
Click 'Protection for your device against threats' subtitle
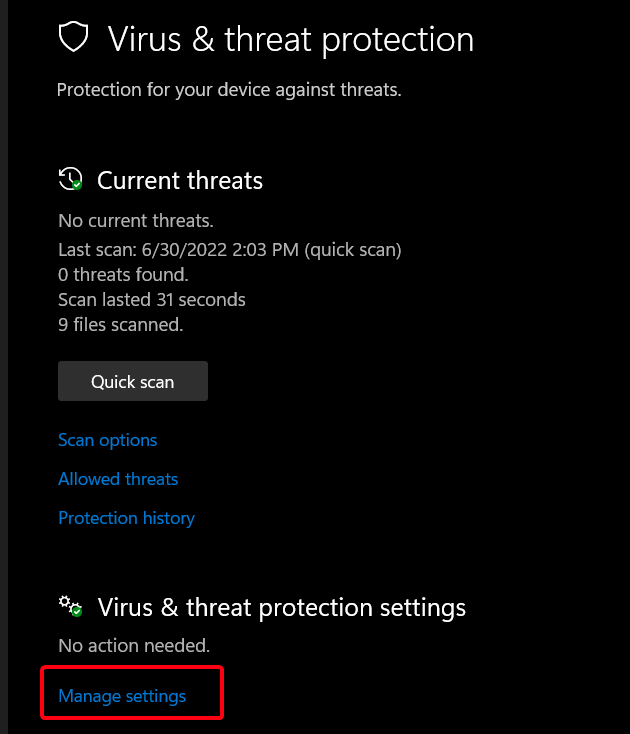[229, 90]
